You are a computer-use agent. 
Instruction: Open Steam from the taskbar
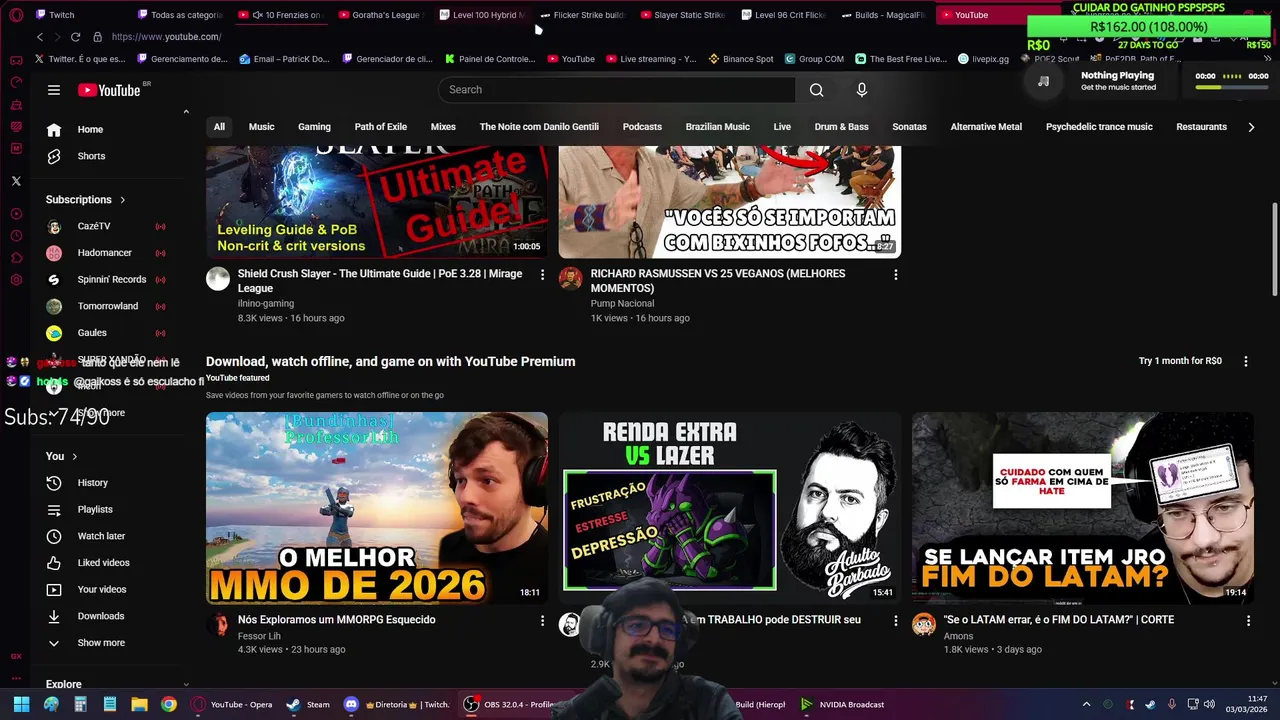tap(308, 704)
